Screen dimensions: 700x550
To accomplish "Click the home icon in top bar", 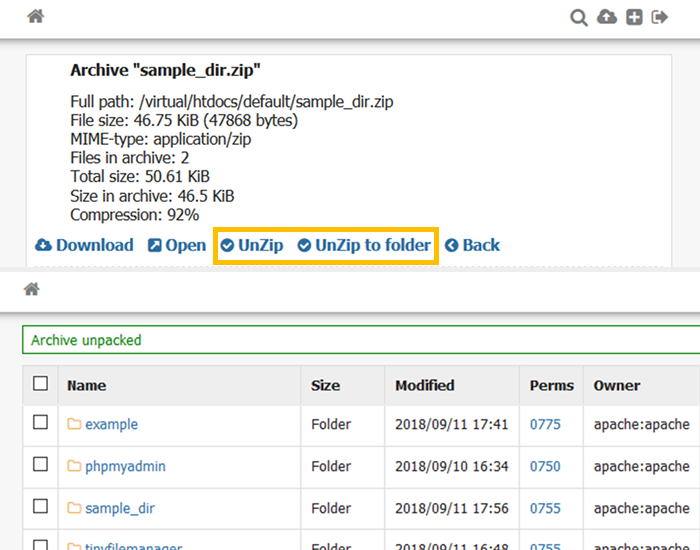I will pyautogui.click(x=35, y=17).
